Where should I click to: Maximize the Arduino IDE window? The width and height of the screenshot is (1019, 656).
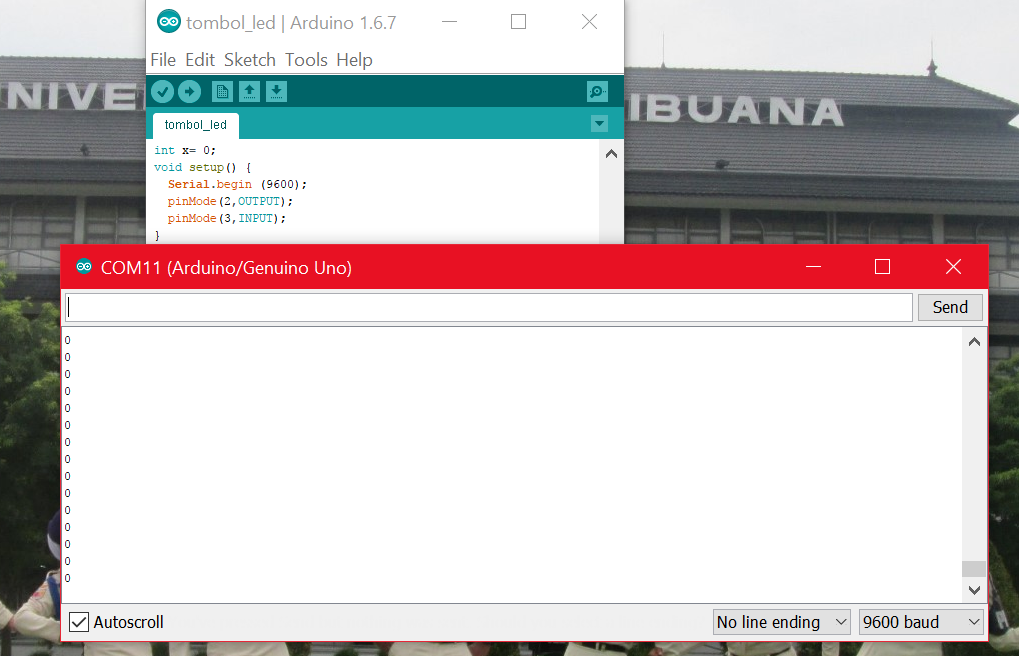coord(519,21)
